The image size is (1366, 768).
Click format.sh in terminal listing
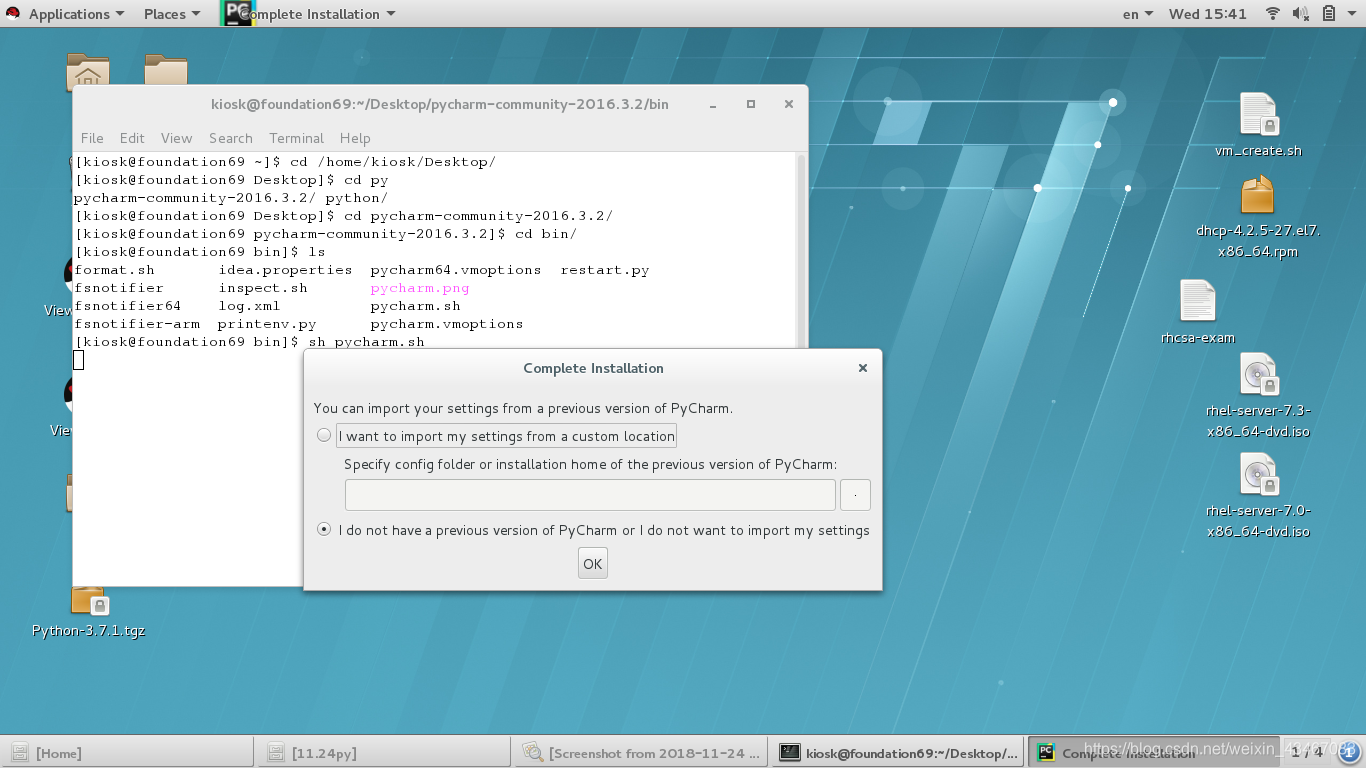point(114,270)
